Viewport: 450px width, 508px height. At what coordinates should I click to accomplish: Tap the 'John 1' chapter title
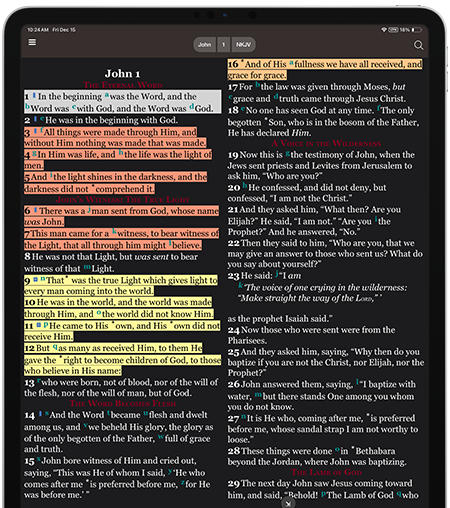(122, 73)
